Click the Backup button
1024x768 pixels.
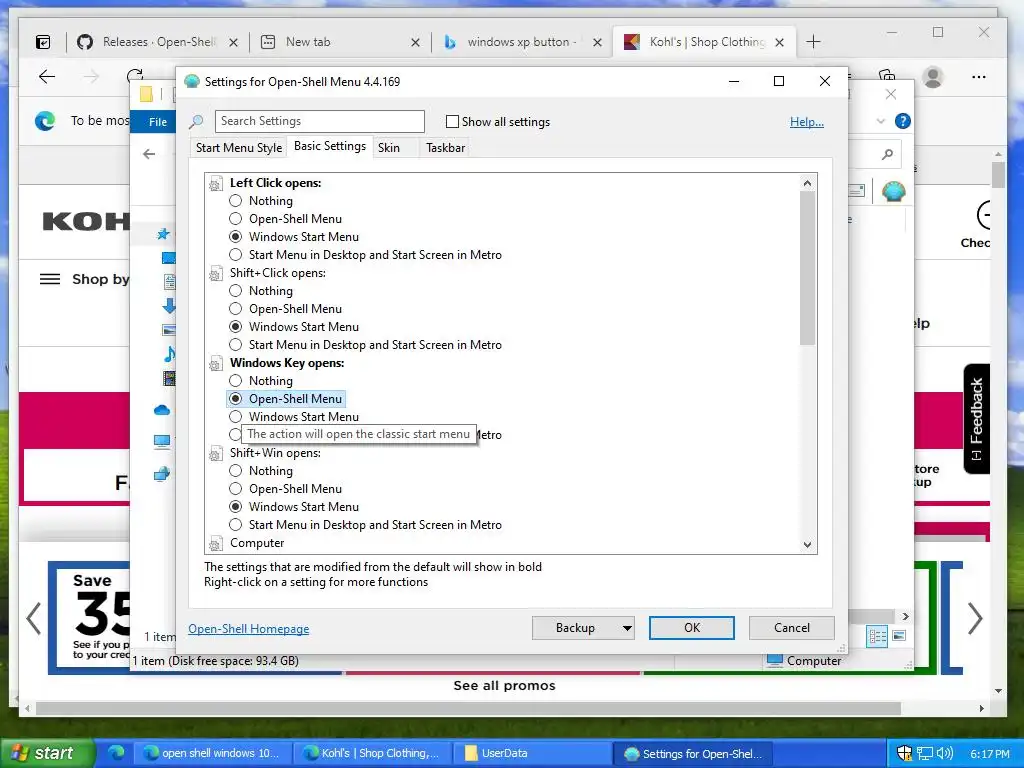click(575, 628)
